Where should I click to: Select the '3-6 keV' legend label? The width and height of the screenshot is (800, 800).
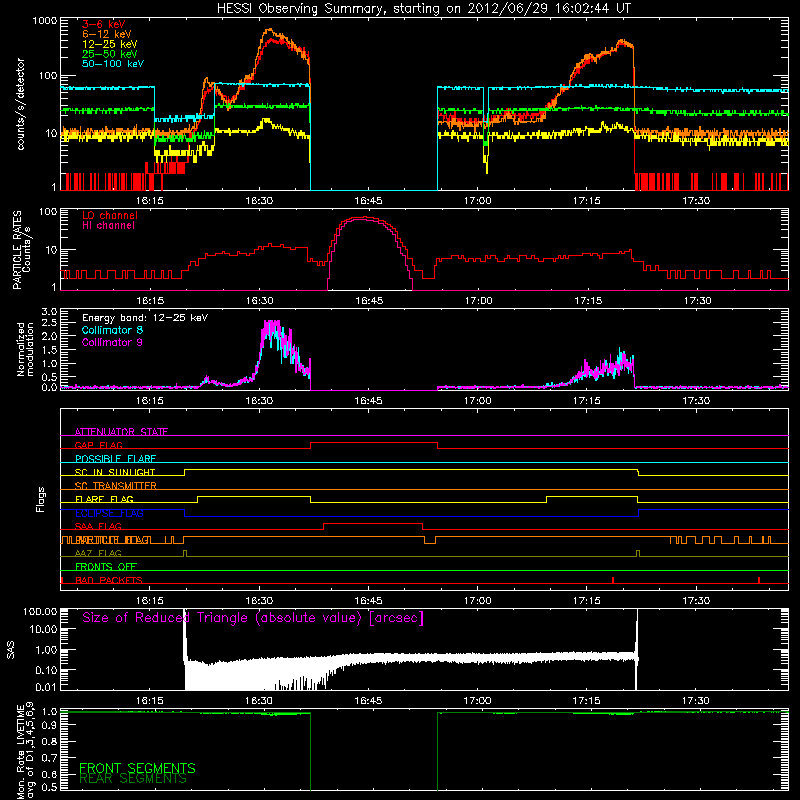click(104, 24)
